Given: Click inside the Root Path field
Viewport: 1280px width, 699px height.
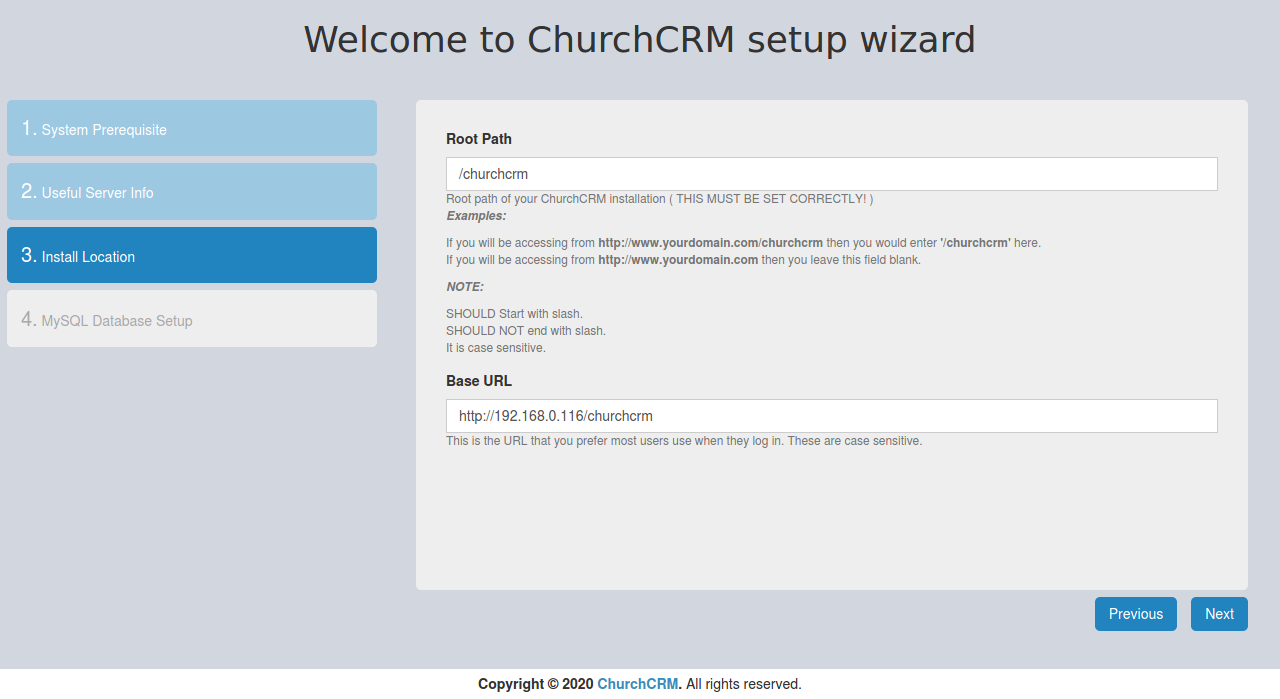Looking at the screenshot, I should tap(831, 173).
